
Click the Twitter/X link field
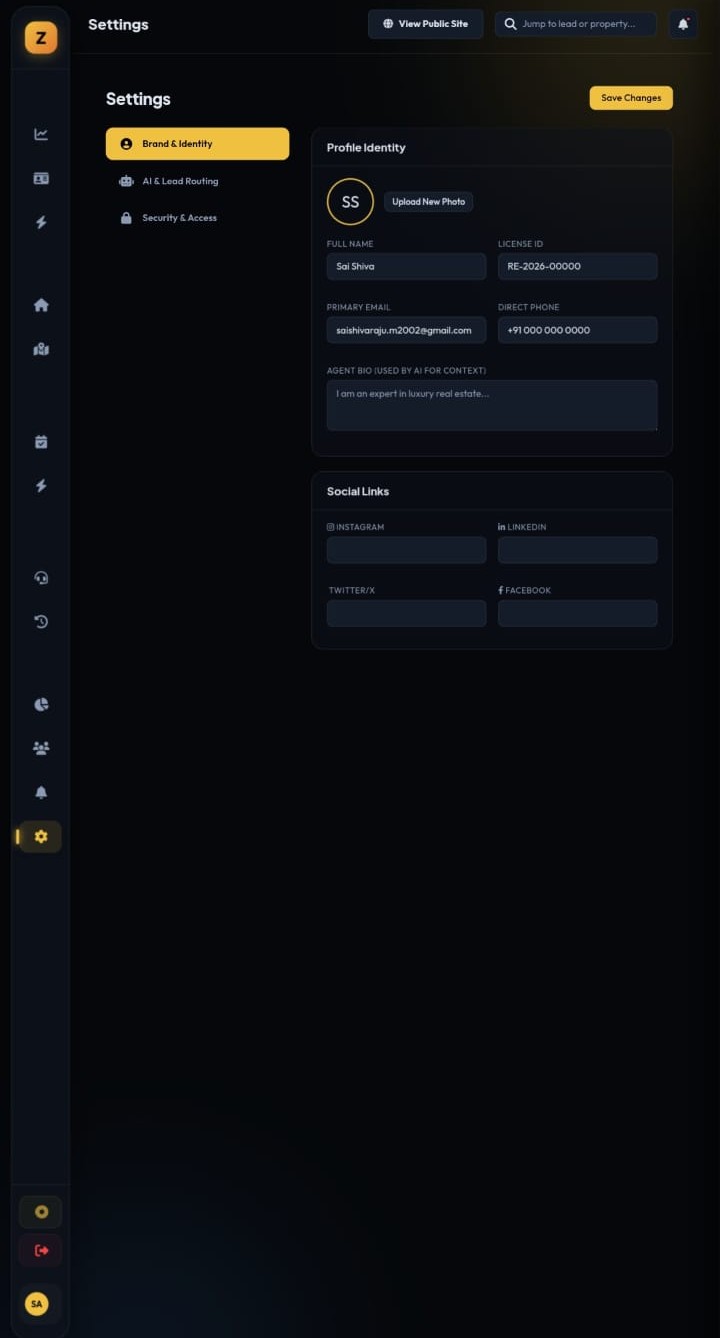point(406,613)
